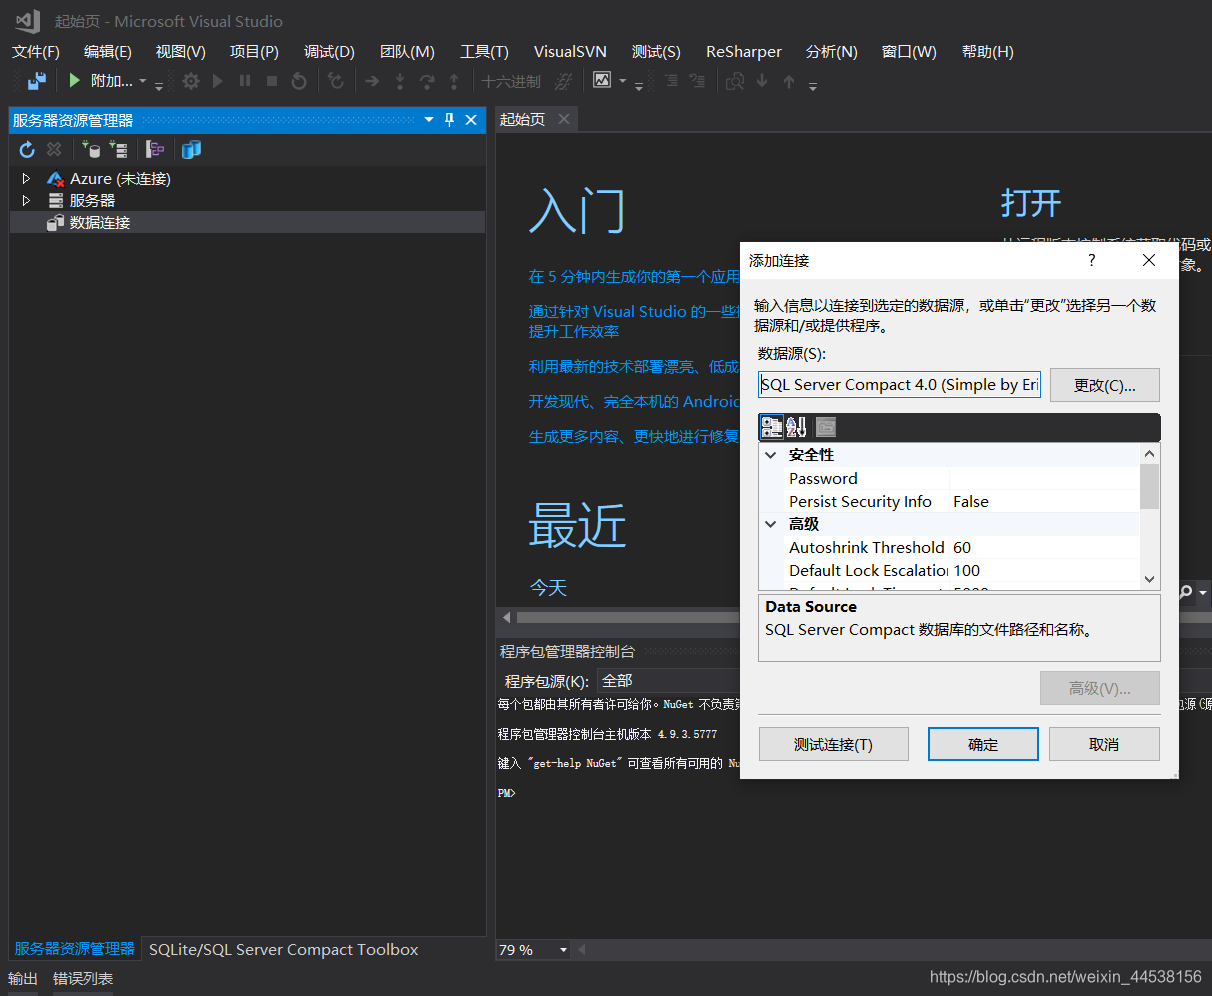Click the Visual Studio logo icon

click(x=27, y=21)
